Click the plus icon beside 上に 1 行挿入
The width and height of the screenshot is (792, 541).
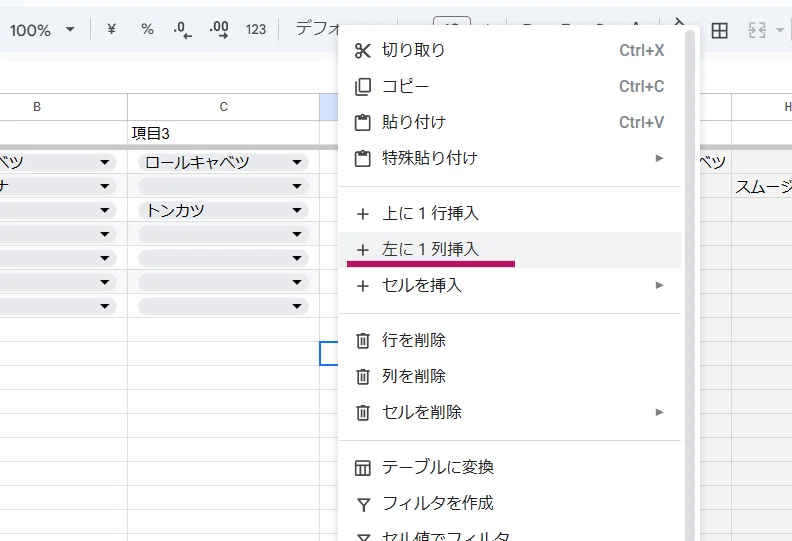pyautogui.click(x=363, y=214)
